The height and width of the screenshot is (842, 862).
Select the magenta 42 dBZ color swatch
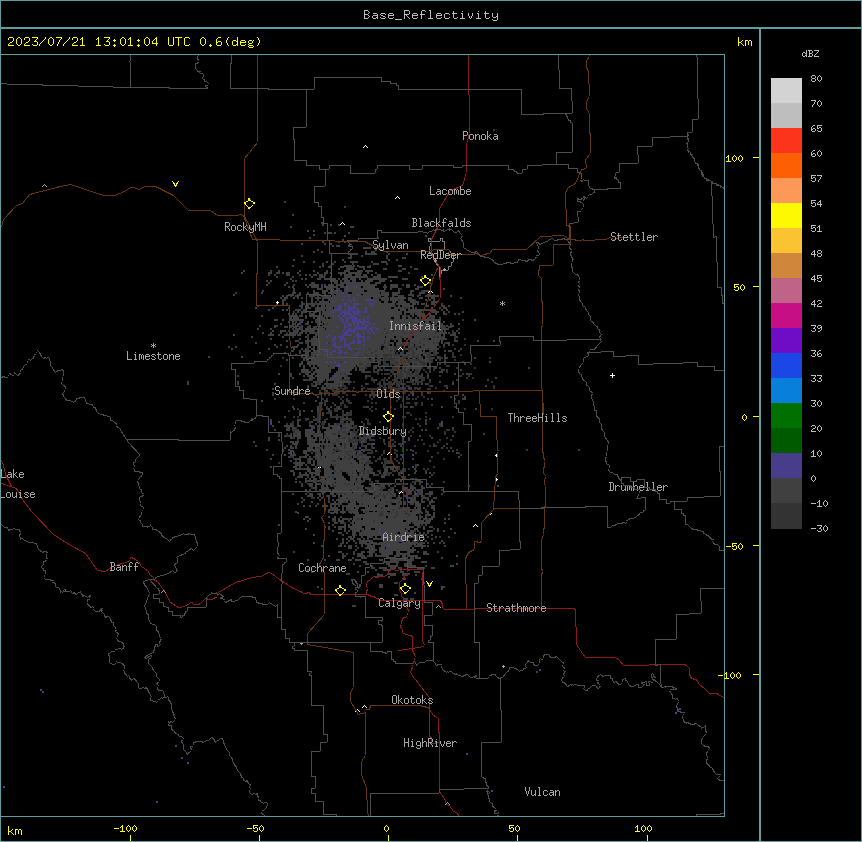click(x=786, y=315)
